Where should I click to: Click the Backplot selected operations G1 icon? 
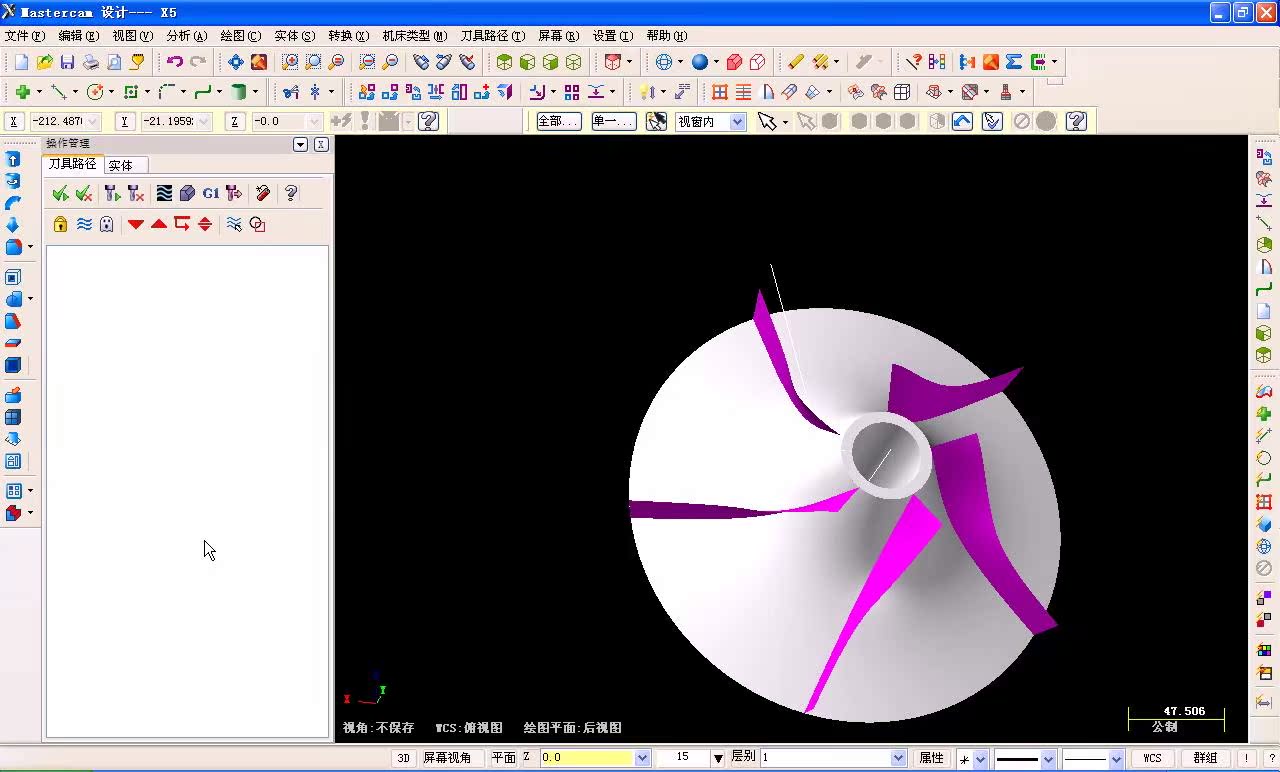click(x=211, y=193)
